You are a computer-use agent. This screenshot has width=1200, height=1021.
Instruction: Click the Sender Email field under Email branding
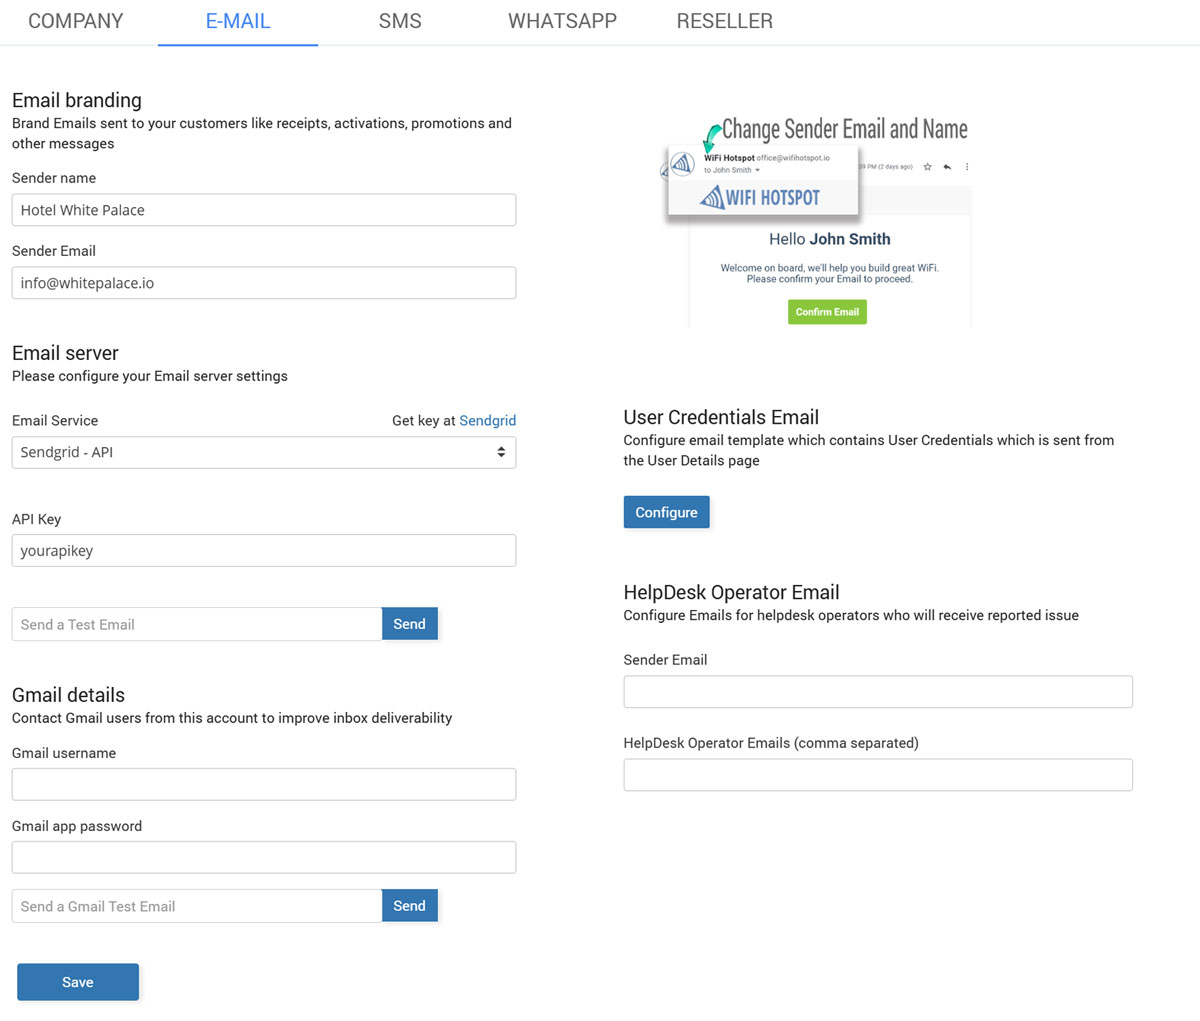pyautogui.click(x=264, y=283)
